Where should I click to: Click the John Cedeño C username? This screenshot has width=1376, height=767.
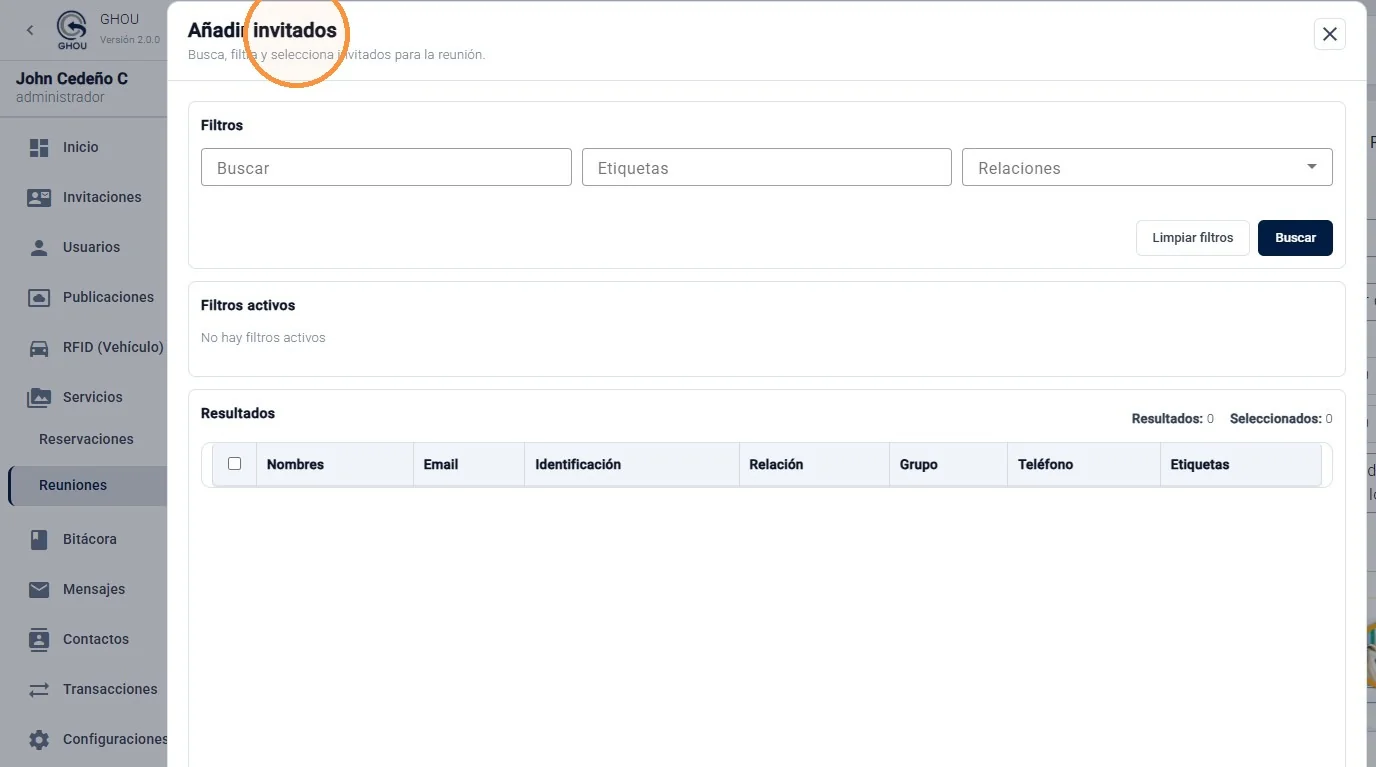[x=72, y=78]
